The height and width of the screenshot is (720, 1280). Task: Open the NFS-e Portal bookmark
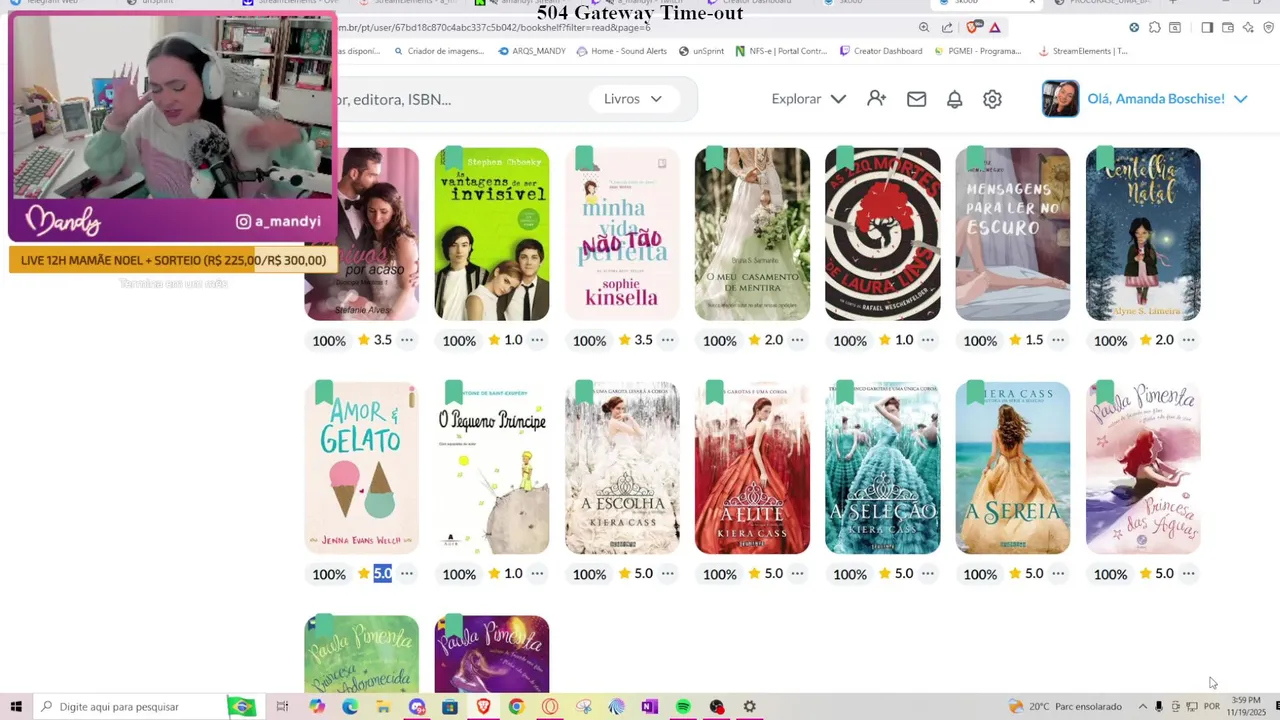(781, 51)
